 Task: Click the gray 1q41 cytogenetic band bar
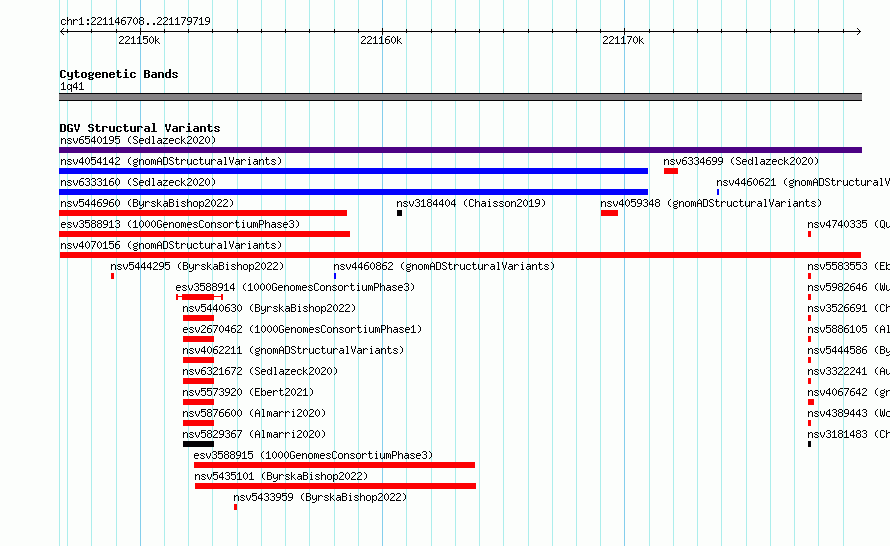(x=460, y=97)
